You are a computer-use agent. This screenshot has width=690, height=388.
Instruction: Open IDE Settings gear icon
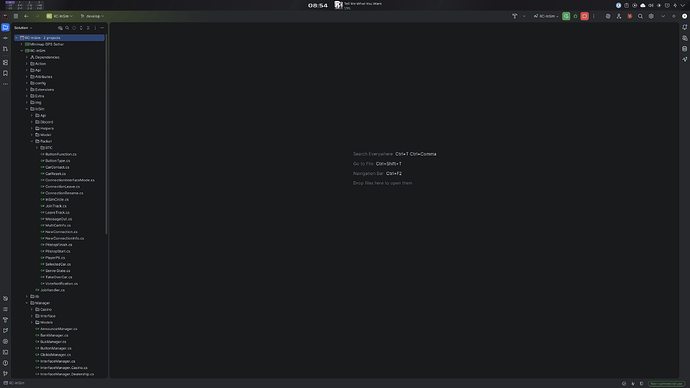pyautogui.click(x=651, y=16)
